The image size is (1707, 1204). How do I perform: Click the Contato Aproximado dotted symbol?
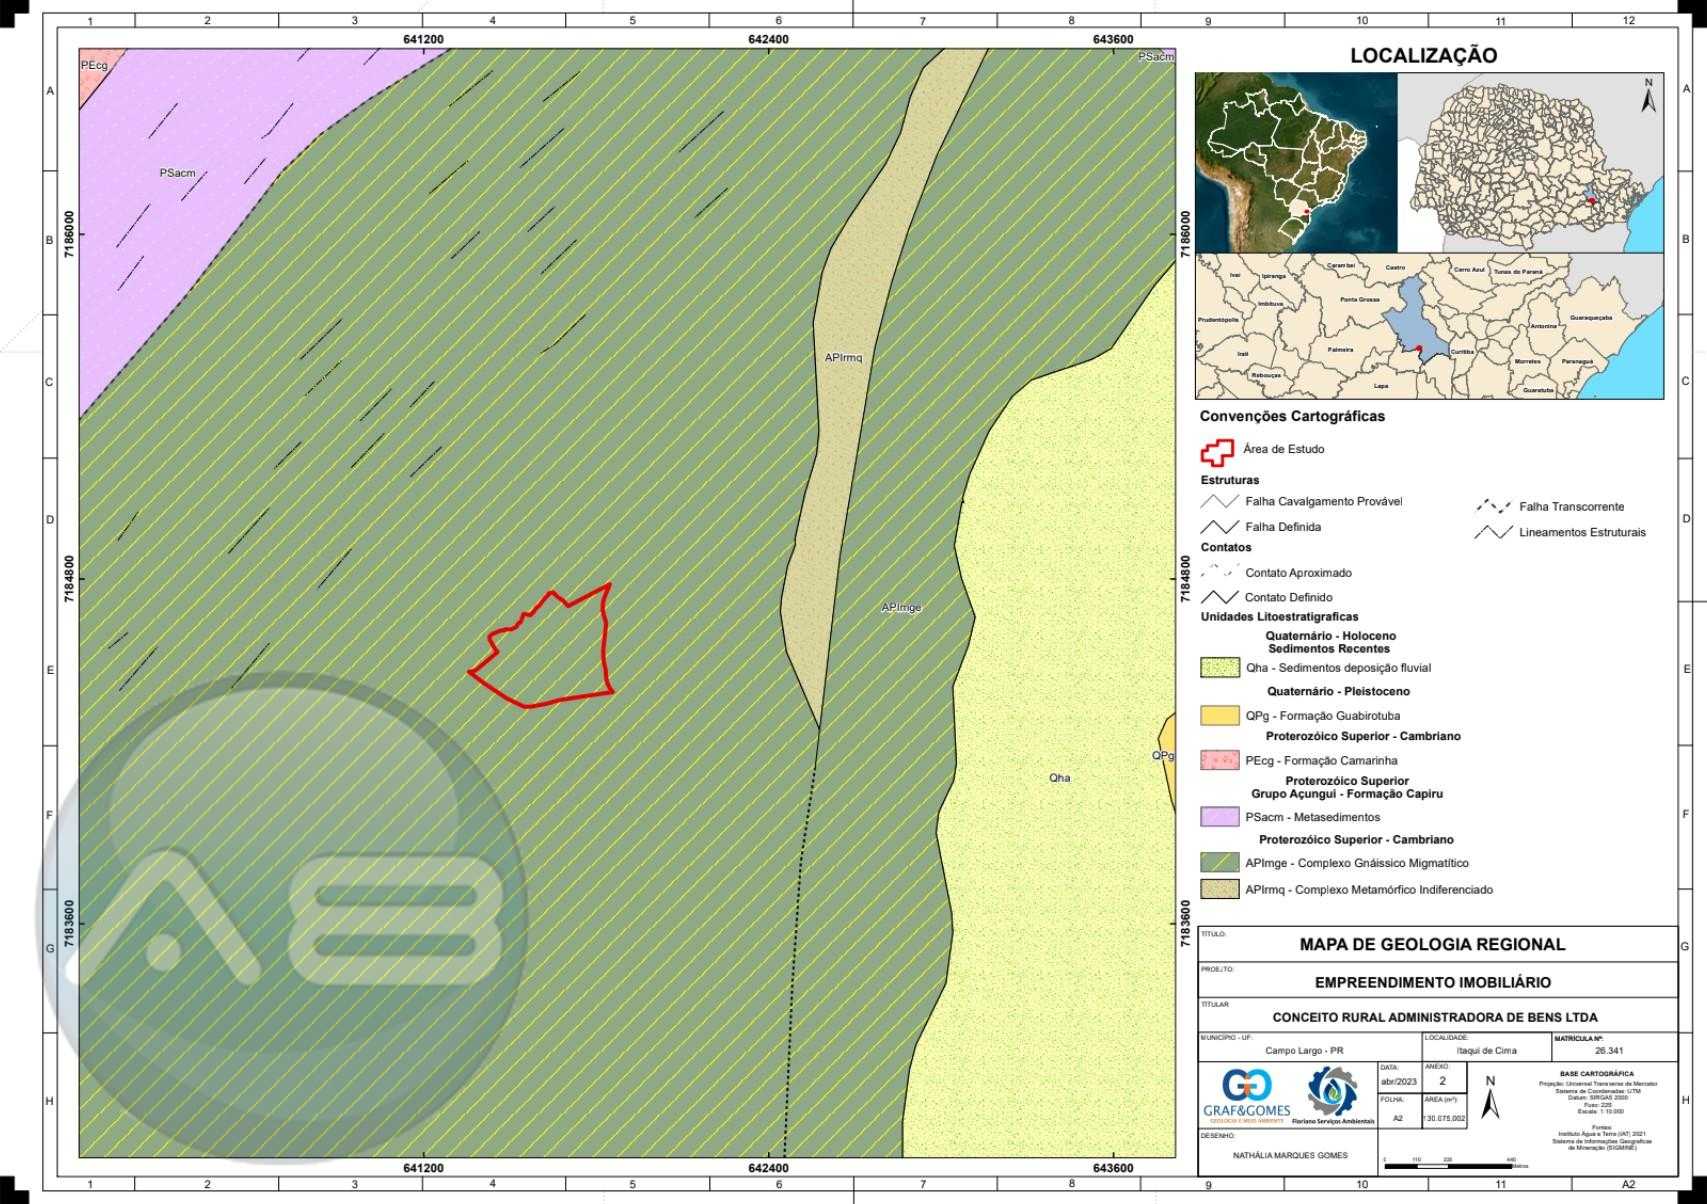coord(1219,573)
